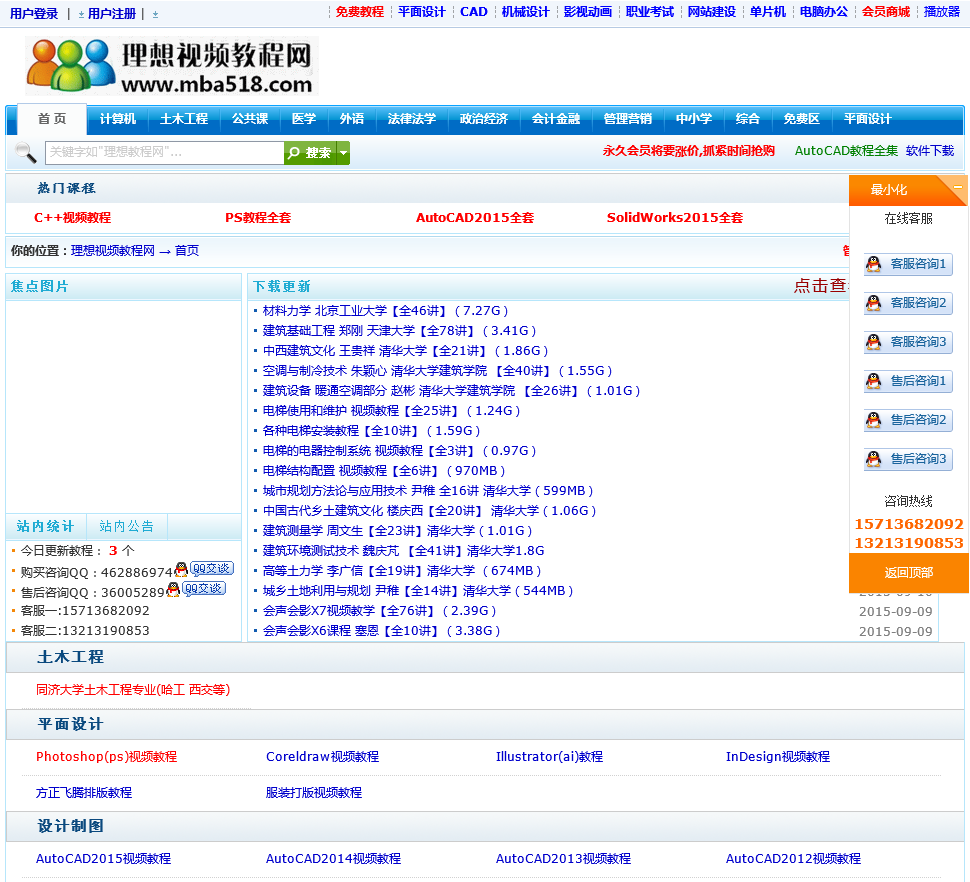This screenshot has height=882, width=970.
Task: Click the penguin icon next to 购买咨询QQ number
Action: [181, 568]
